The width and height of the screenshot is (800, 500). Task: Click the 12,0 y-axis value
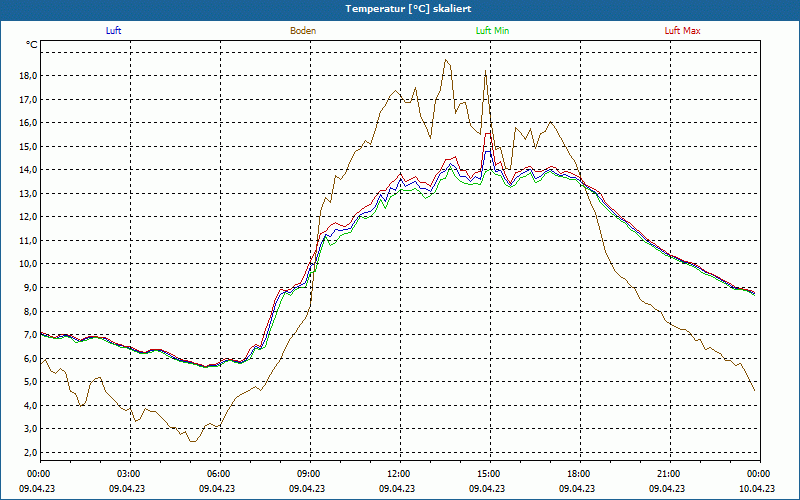[28, 217]
